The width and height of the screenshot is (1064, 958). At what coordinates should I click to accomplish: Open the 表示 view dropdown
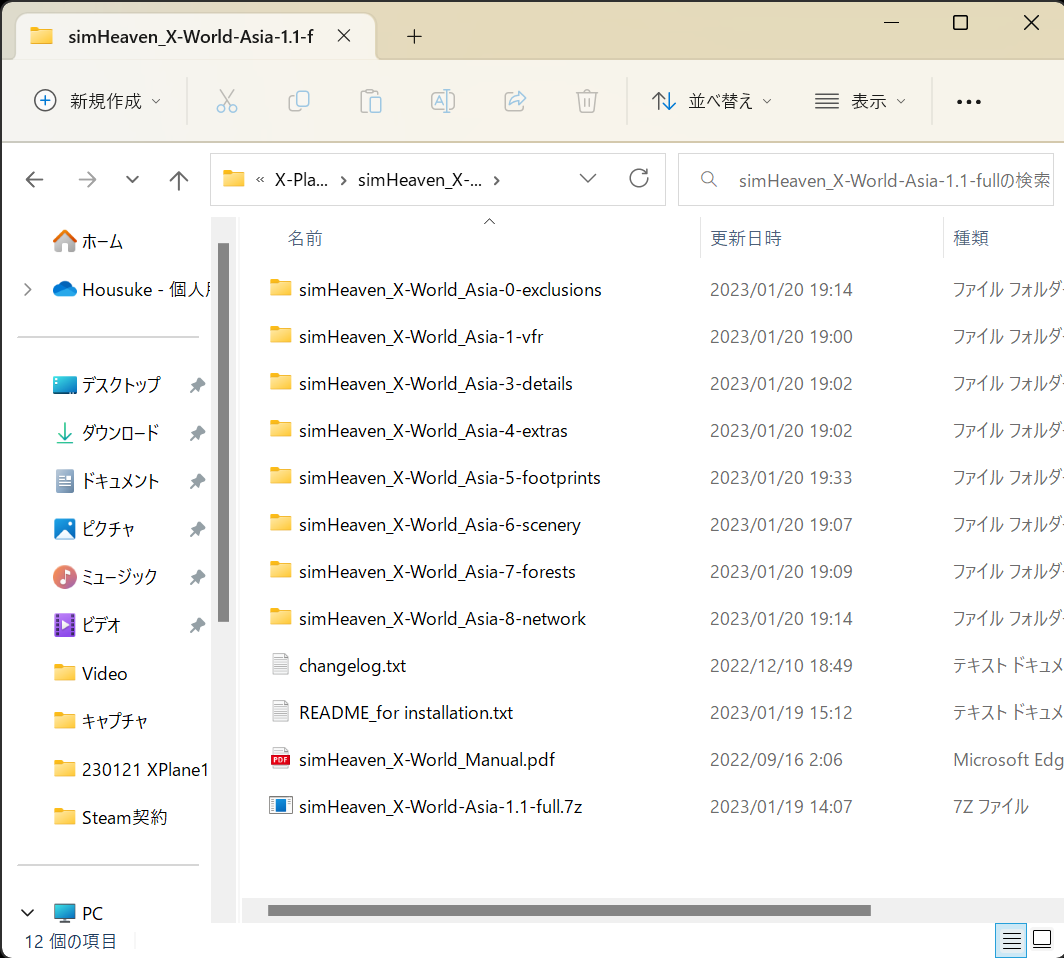(x=860, y=101)
